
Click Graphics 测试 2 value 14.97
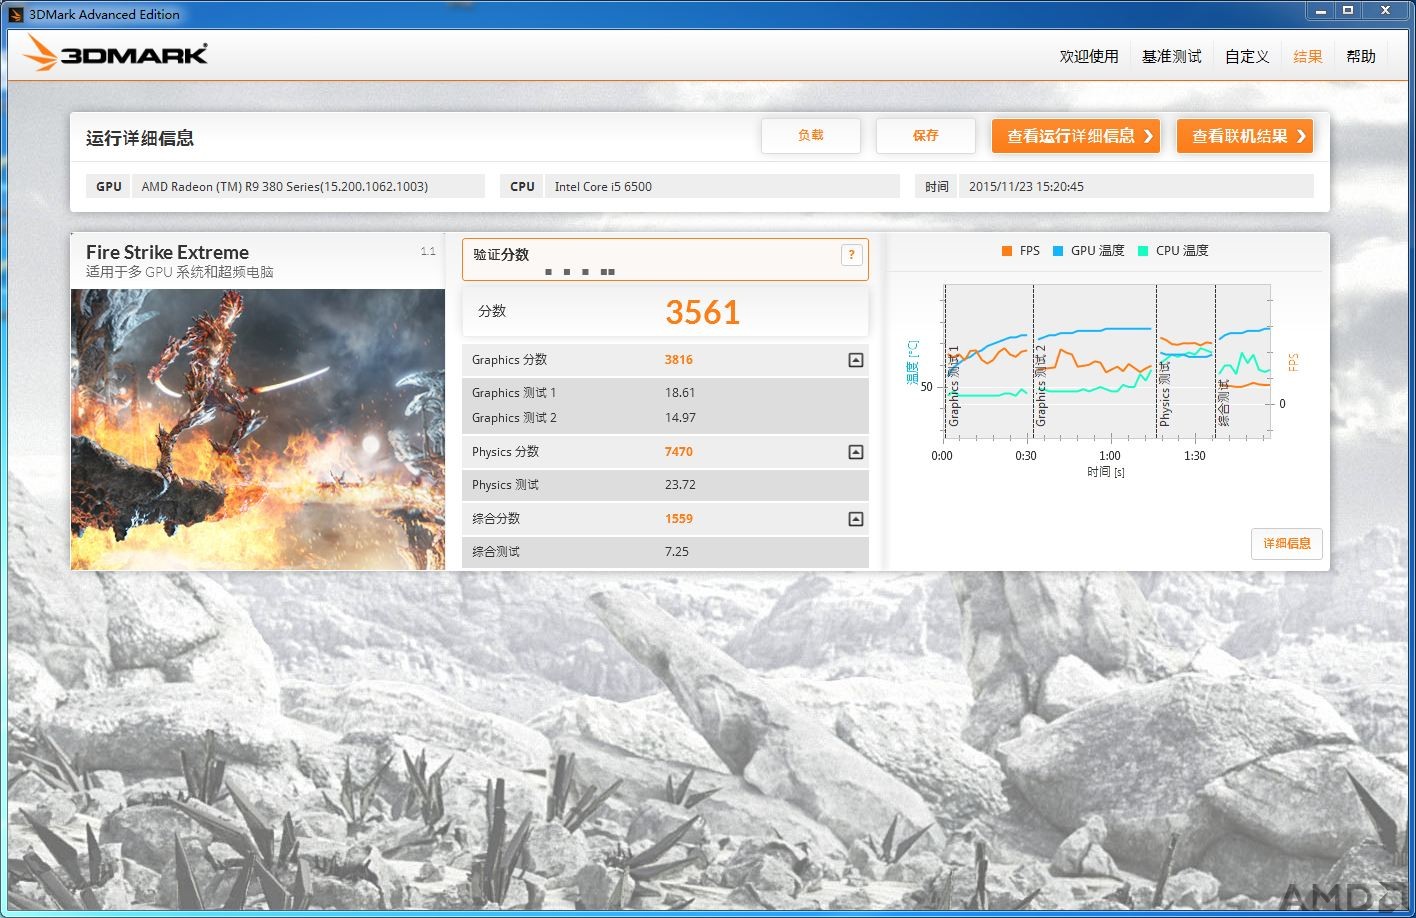[680, 418]
